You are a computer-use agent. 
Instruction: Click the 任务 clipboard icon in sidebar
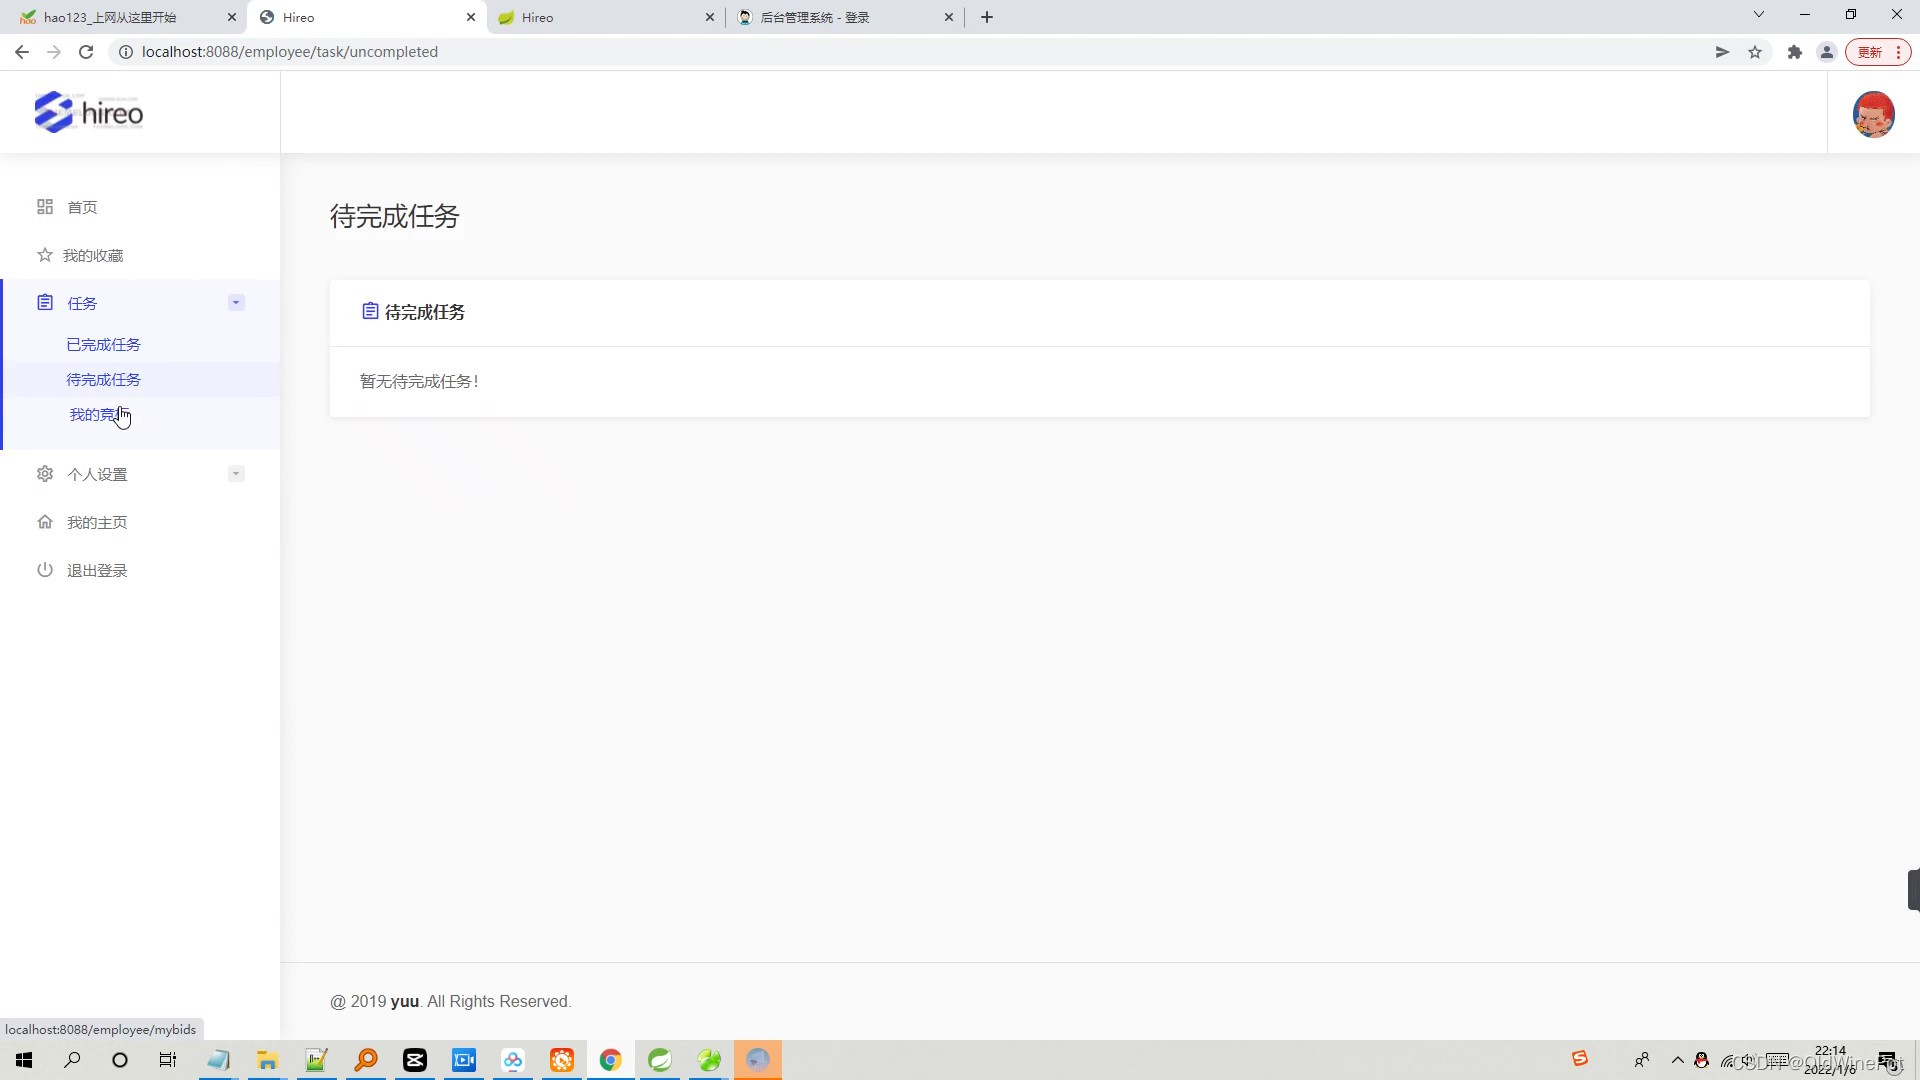pyautogui.click(x=45, y=303)
